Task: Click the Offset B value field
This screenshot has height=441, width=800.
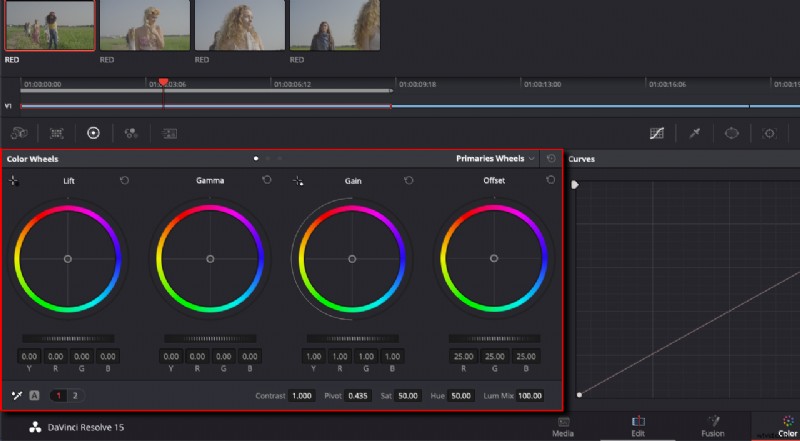Action: pyautogui.click(x=526, y=356)
